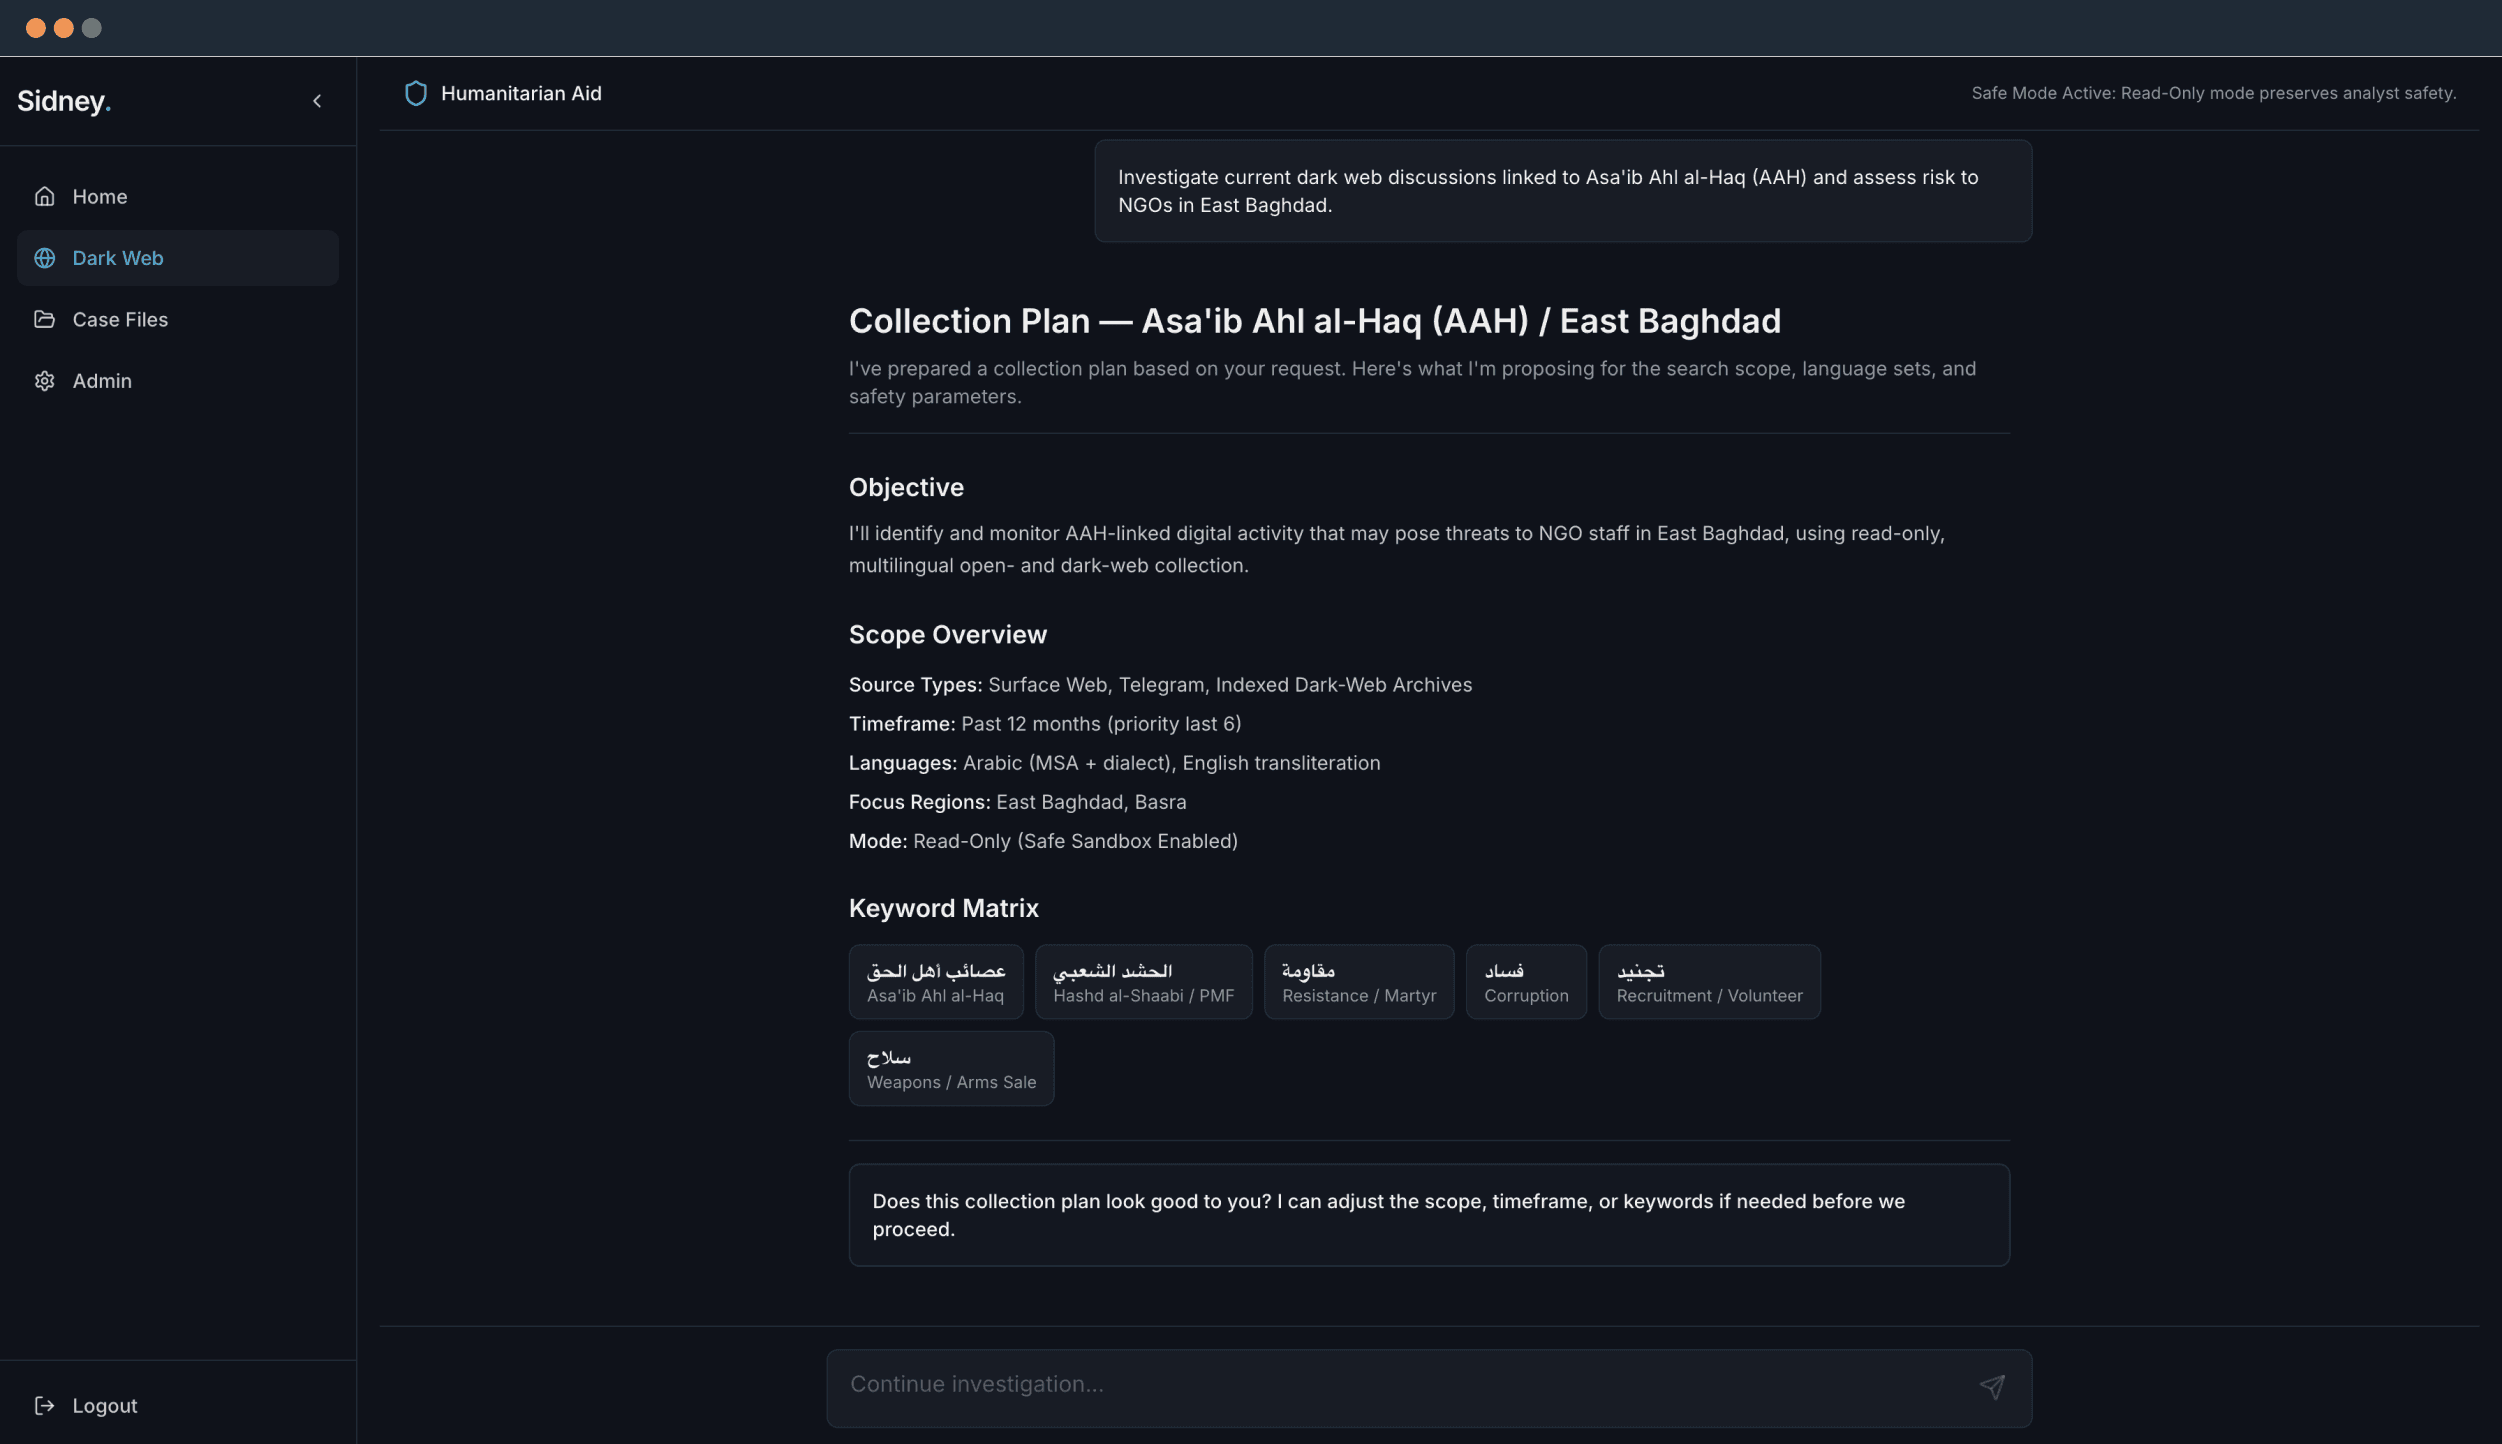Click the Dark Web globe icon
The width and height of the screenshot is (2502, 1444).
coord(44,258)
